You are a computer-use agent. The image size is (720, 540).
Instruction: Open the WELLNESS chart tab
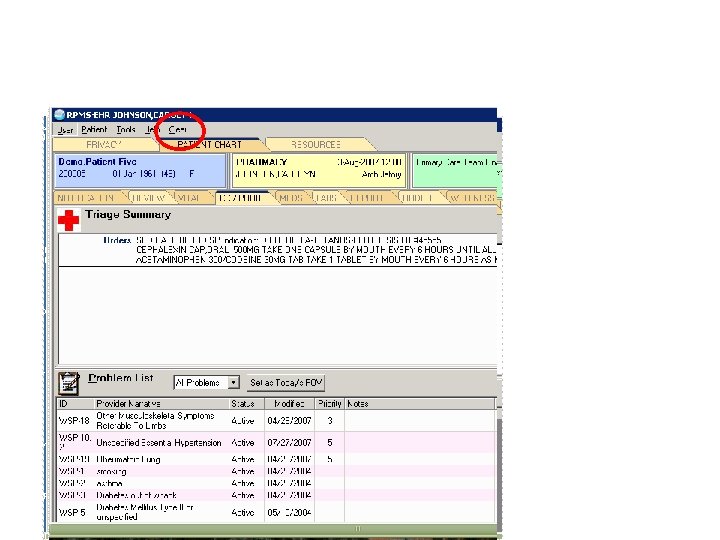[472, 198]
